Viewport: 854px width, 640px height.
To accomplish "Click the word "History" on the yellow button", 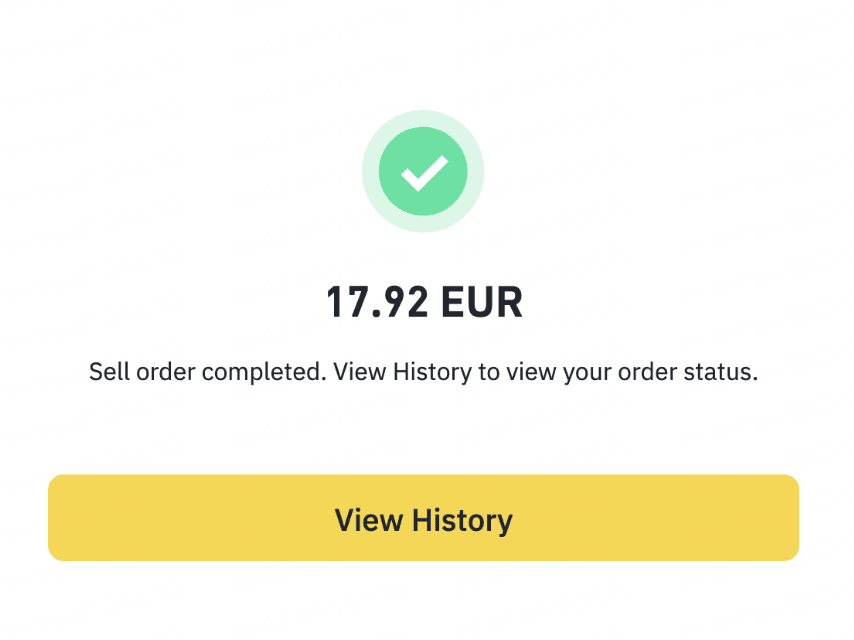I will coord(463,520).
